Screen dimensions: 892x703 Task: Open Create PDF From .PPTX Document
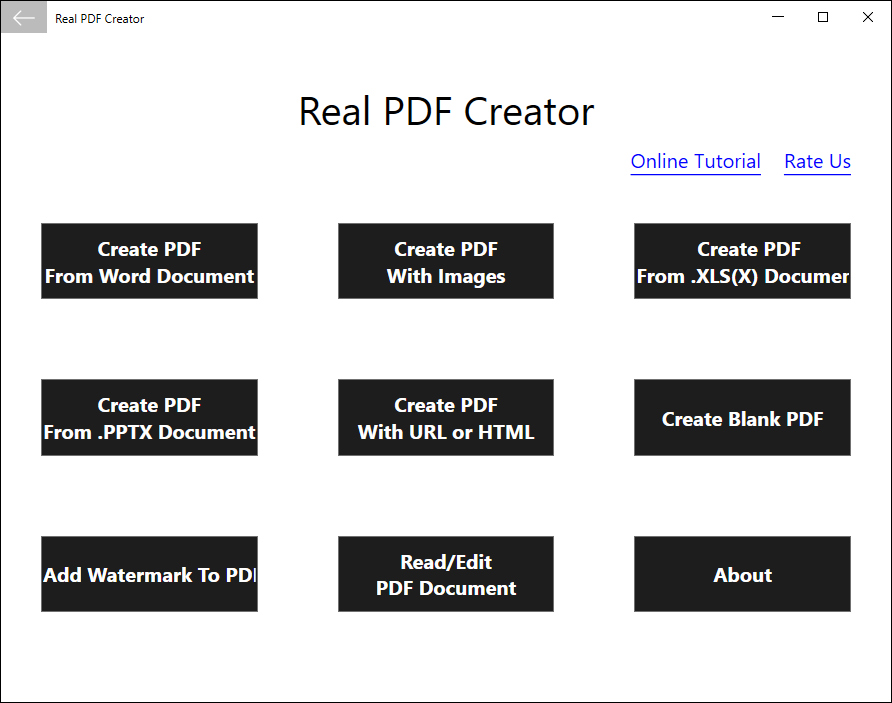pyautogui.click(x=148, y=417)
